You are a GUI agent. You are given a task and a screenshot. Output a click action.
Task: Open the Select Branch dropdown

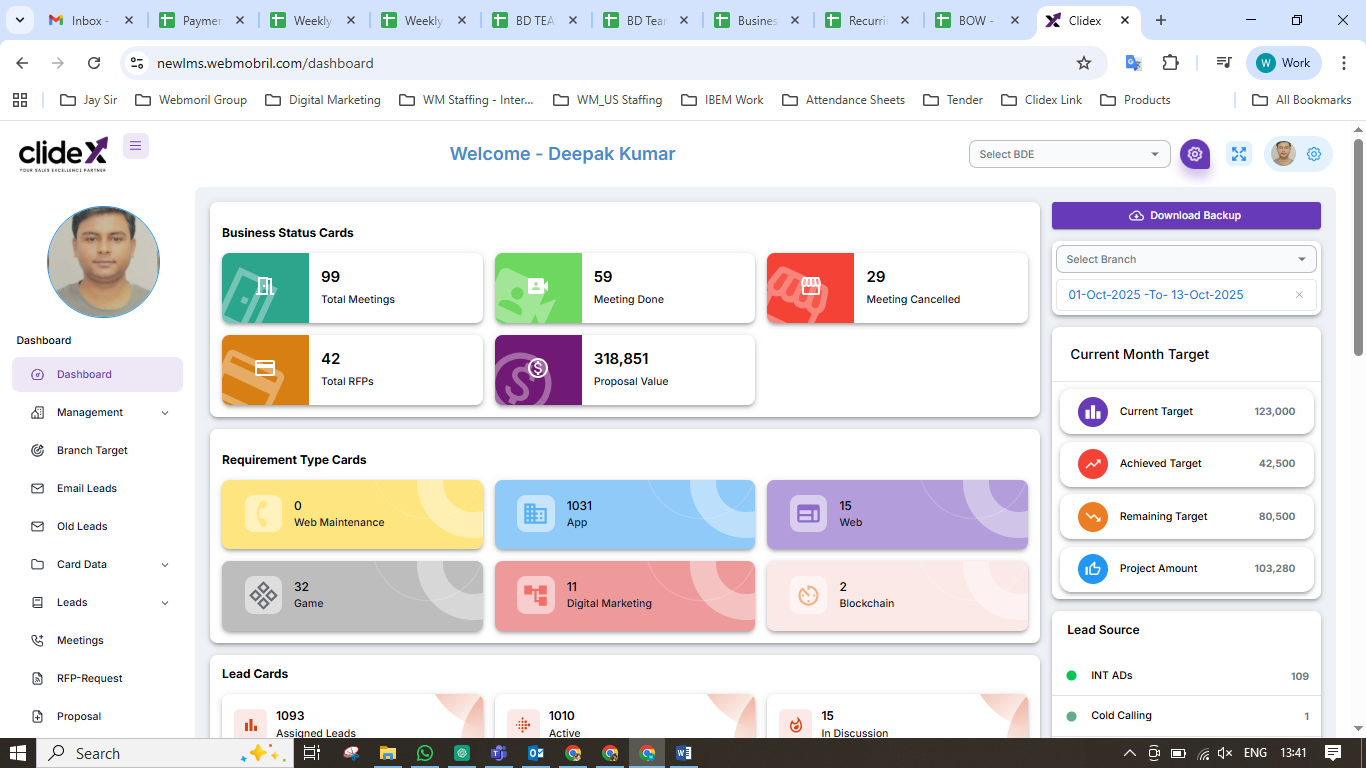pos(1186,259)
